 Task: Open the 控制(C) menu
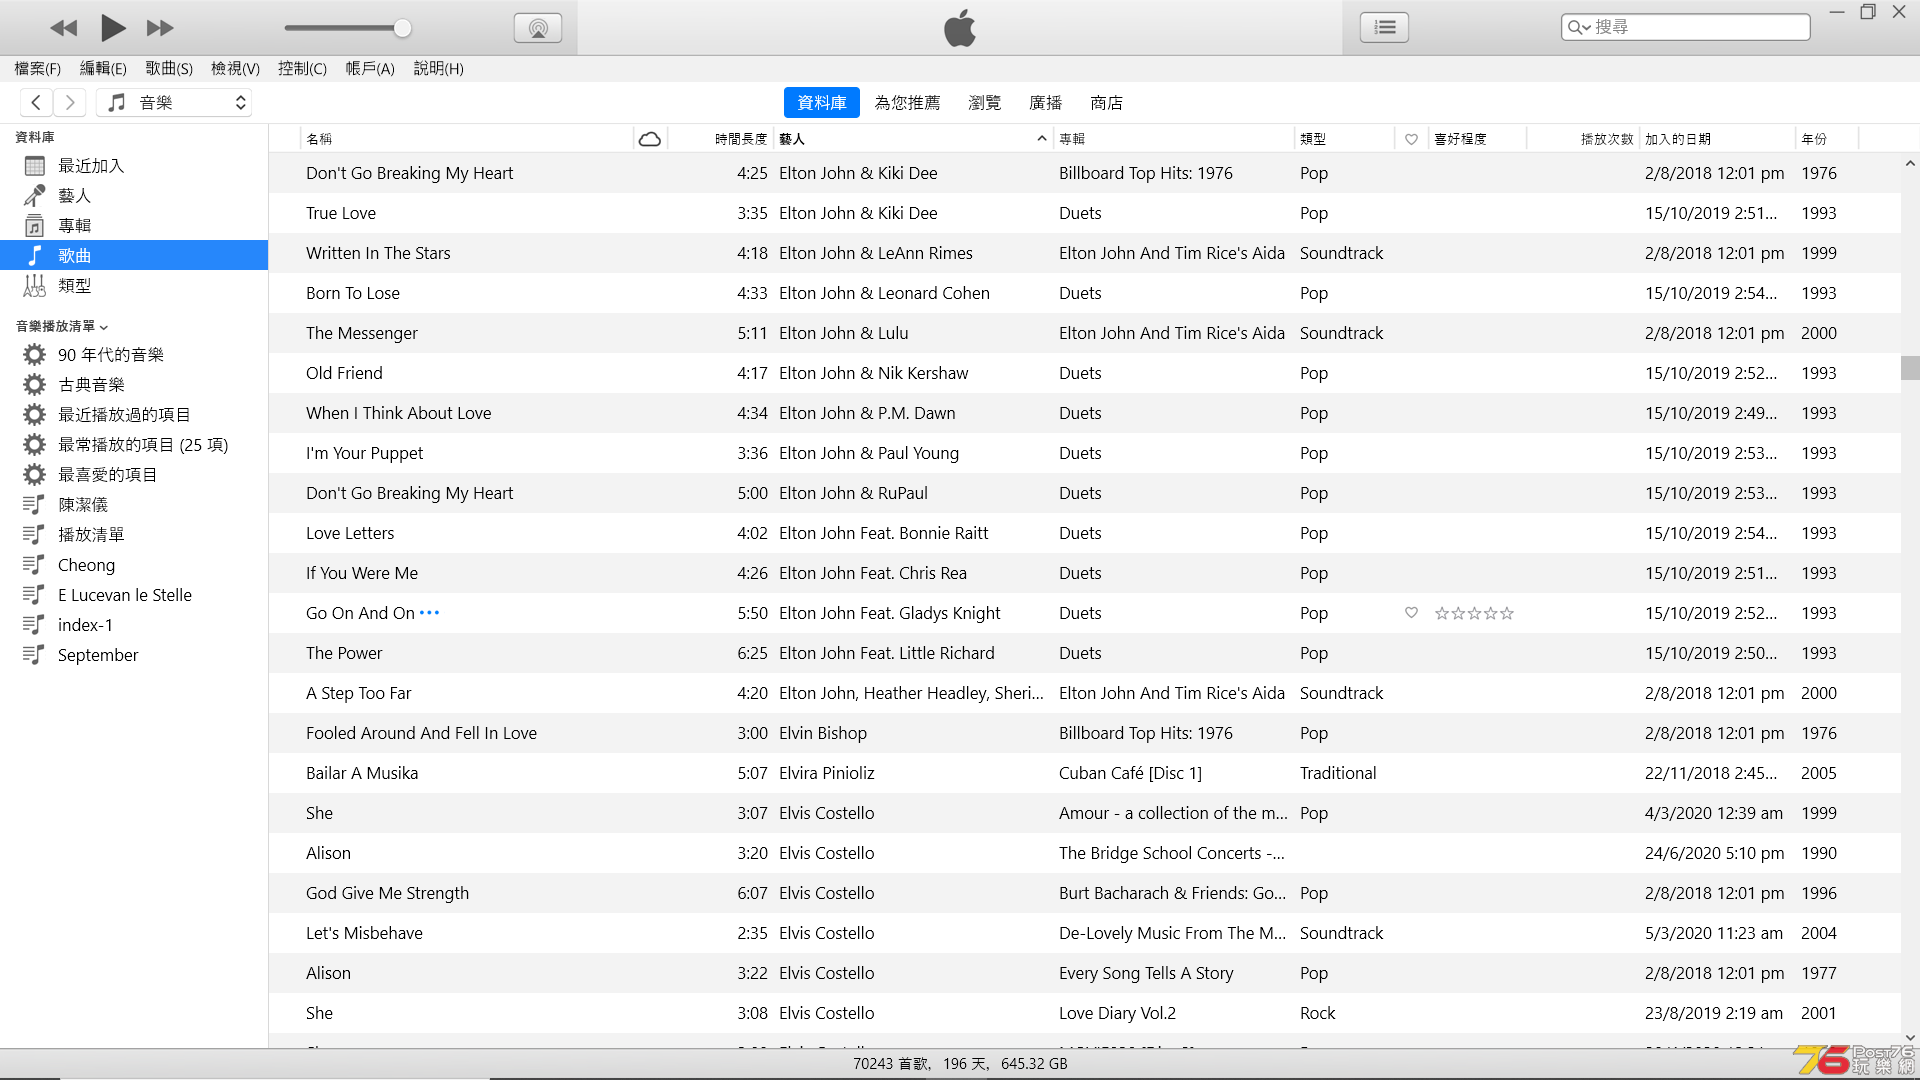(302, 68)
